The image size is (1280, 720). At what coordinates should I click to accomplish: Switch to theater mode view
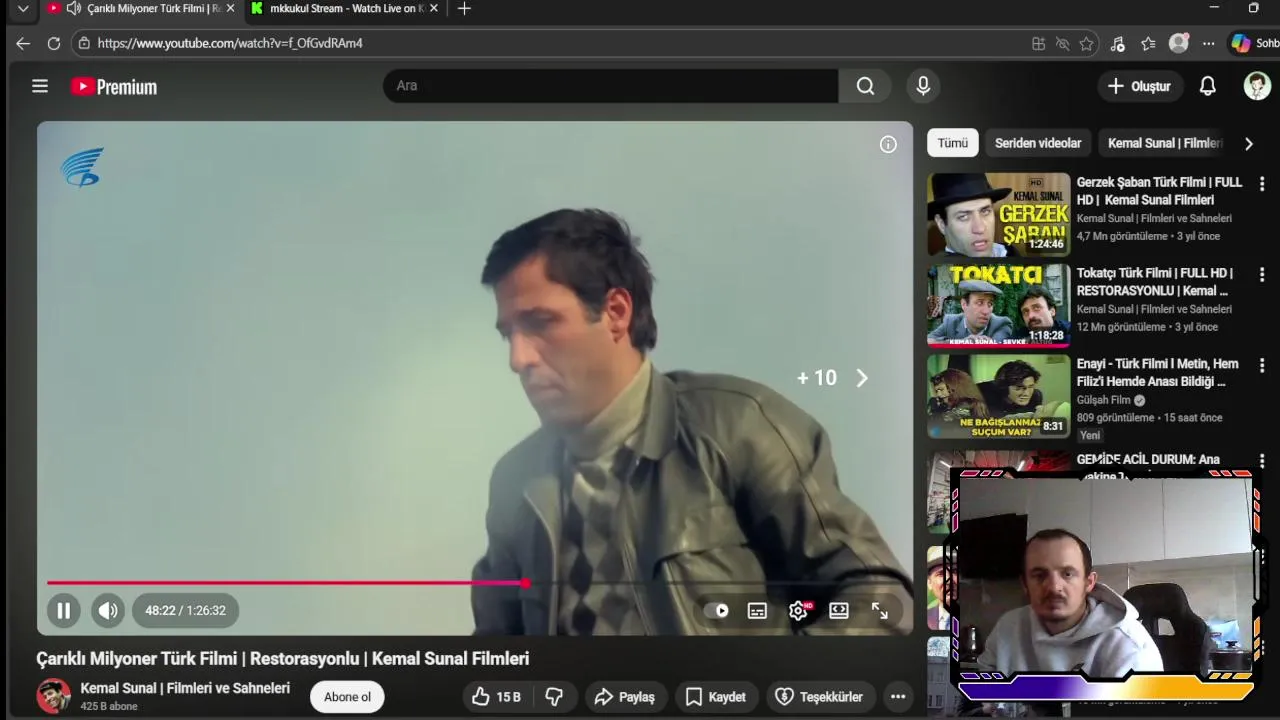coord(839,611)
